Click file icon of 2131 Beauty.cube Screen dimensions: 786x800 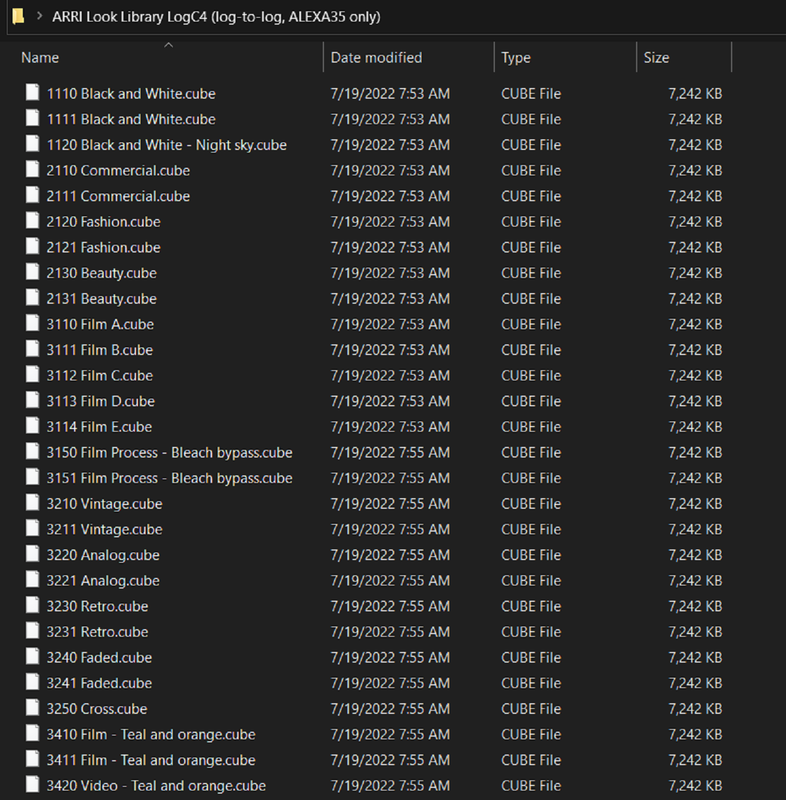(33, 297)
